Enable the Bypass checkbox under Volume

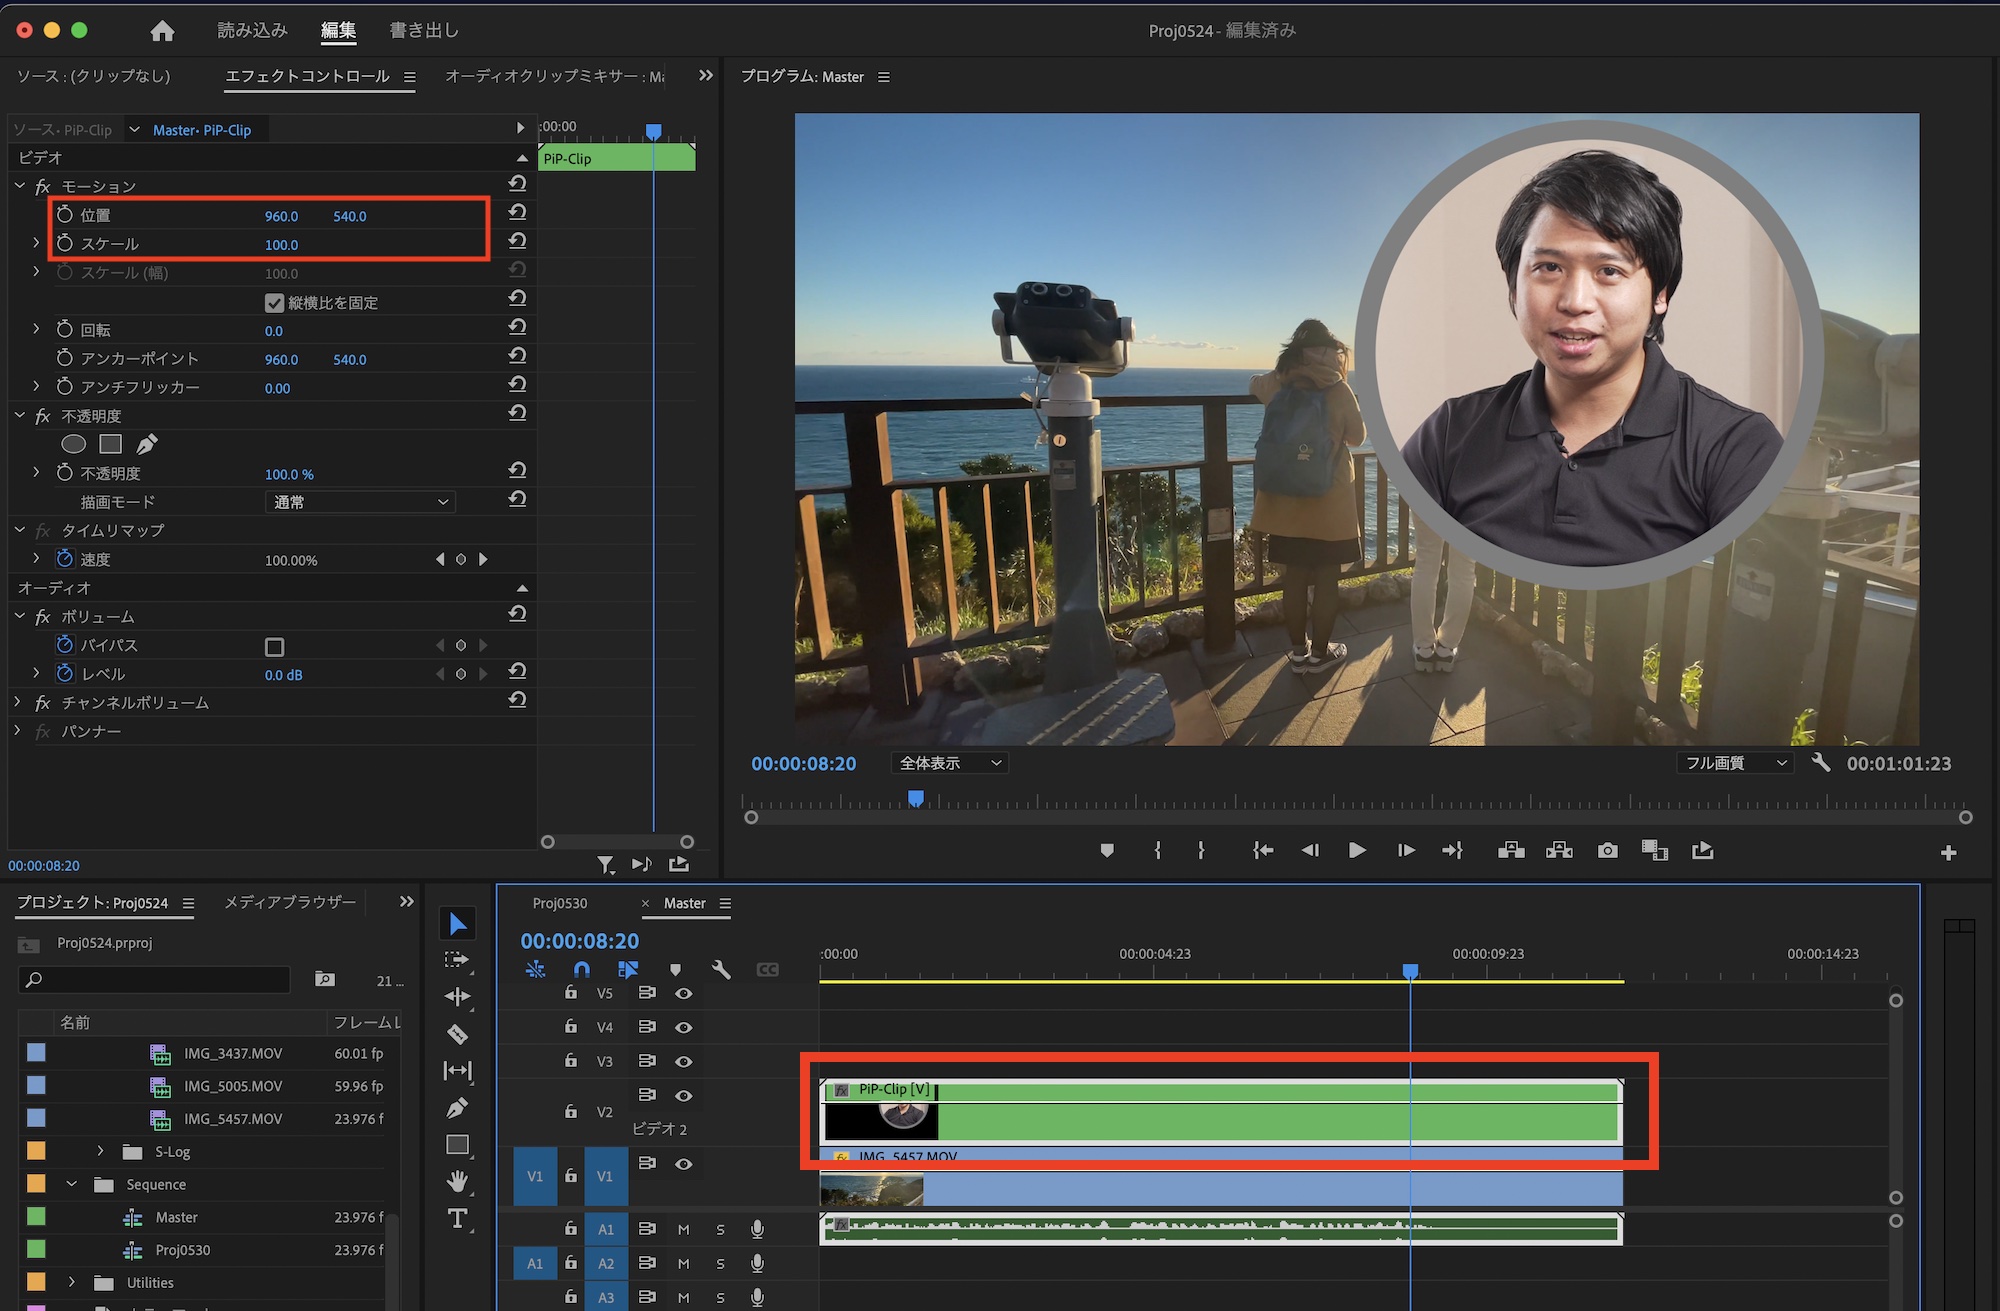274,646
